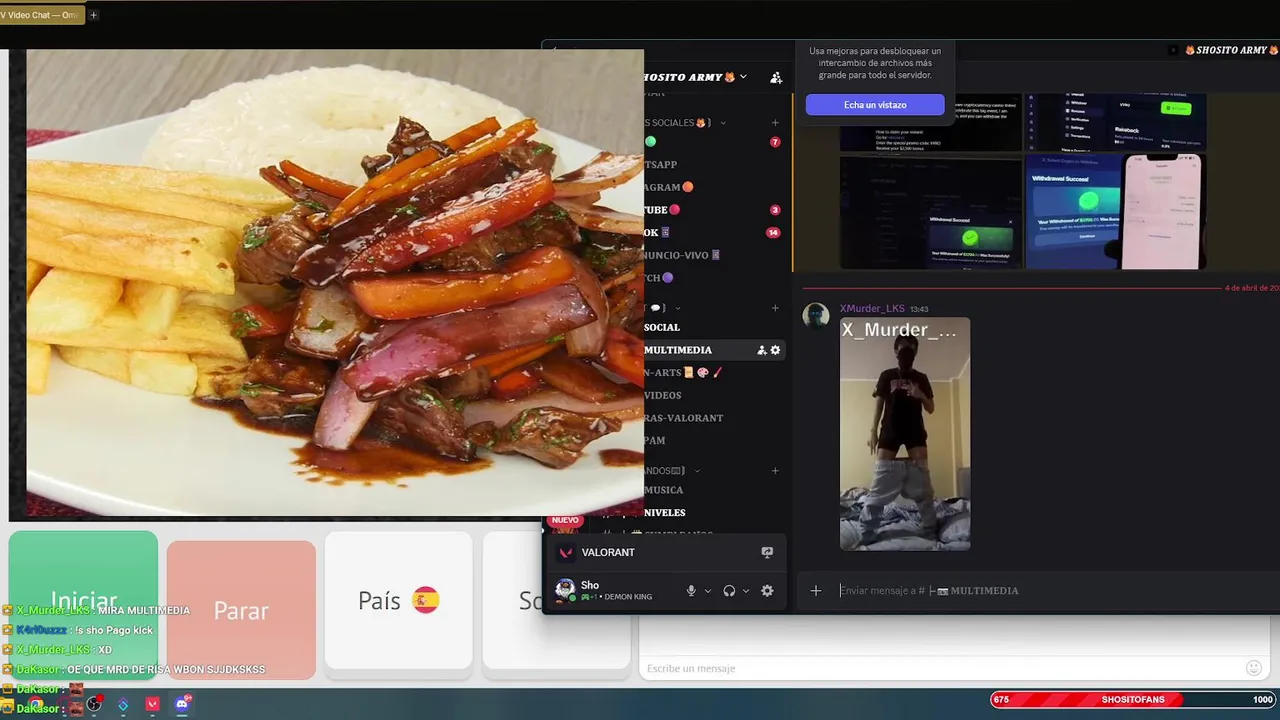Click the Sho user avatar
Screen dimensions: 1280x720
(565, 589)
